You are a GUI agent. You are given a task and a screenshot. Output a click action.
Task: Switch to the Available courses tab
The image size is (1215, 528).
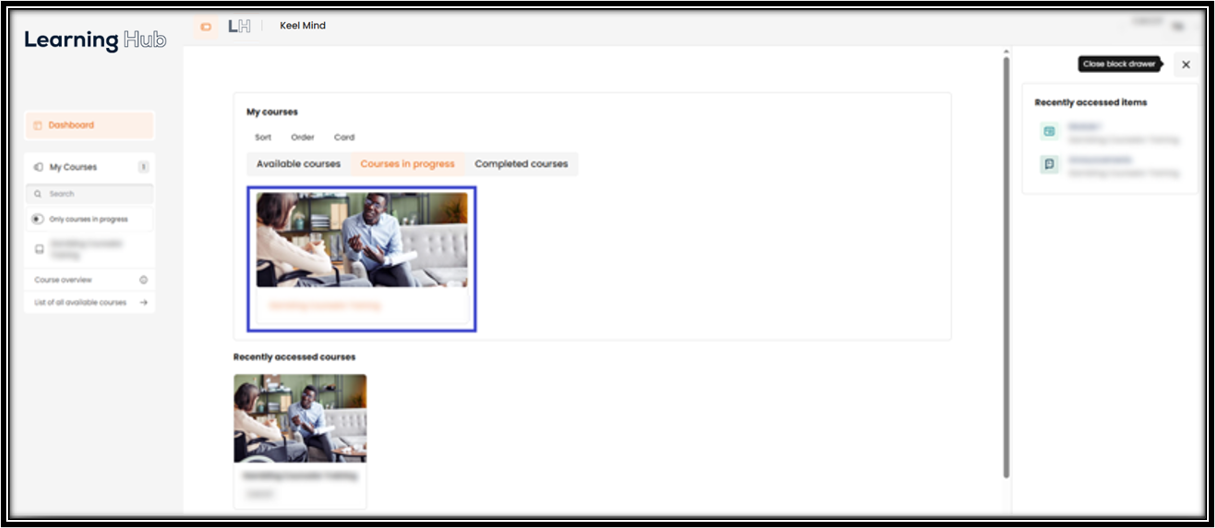pyautogui.click(x=298, y=164)
